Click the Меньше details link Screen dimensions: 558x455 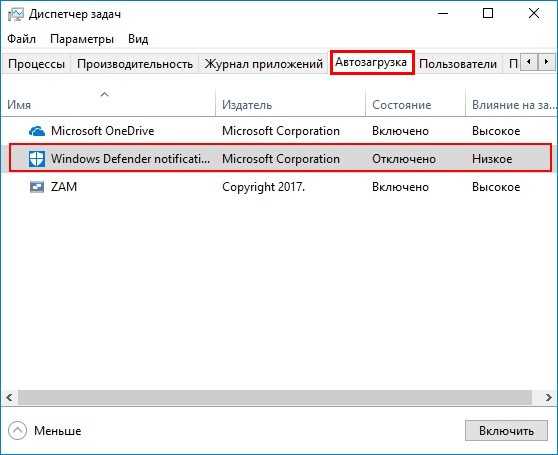58,431
